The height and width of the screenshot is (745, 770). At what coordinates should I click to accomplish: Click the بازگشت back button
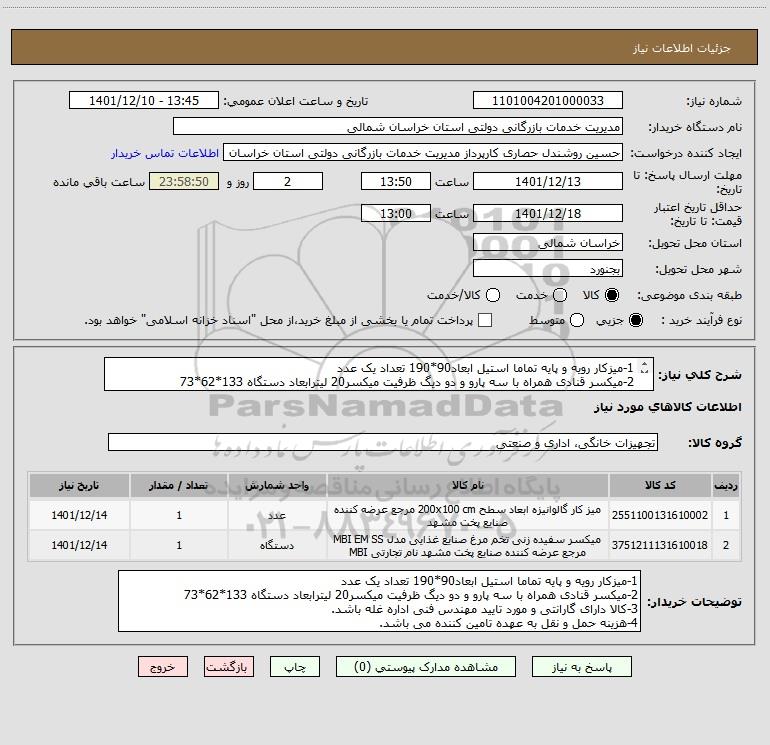[229, 667]
